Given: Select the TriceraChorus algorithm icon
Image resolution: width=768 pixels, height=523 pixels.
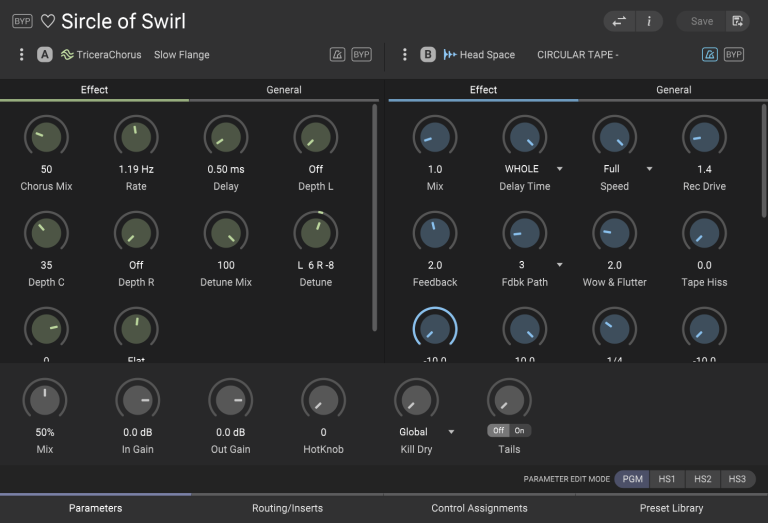Looking at the screenshot, I should [67, 54].
